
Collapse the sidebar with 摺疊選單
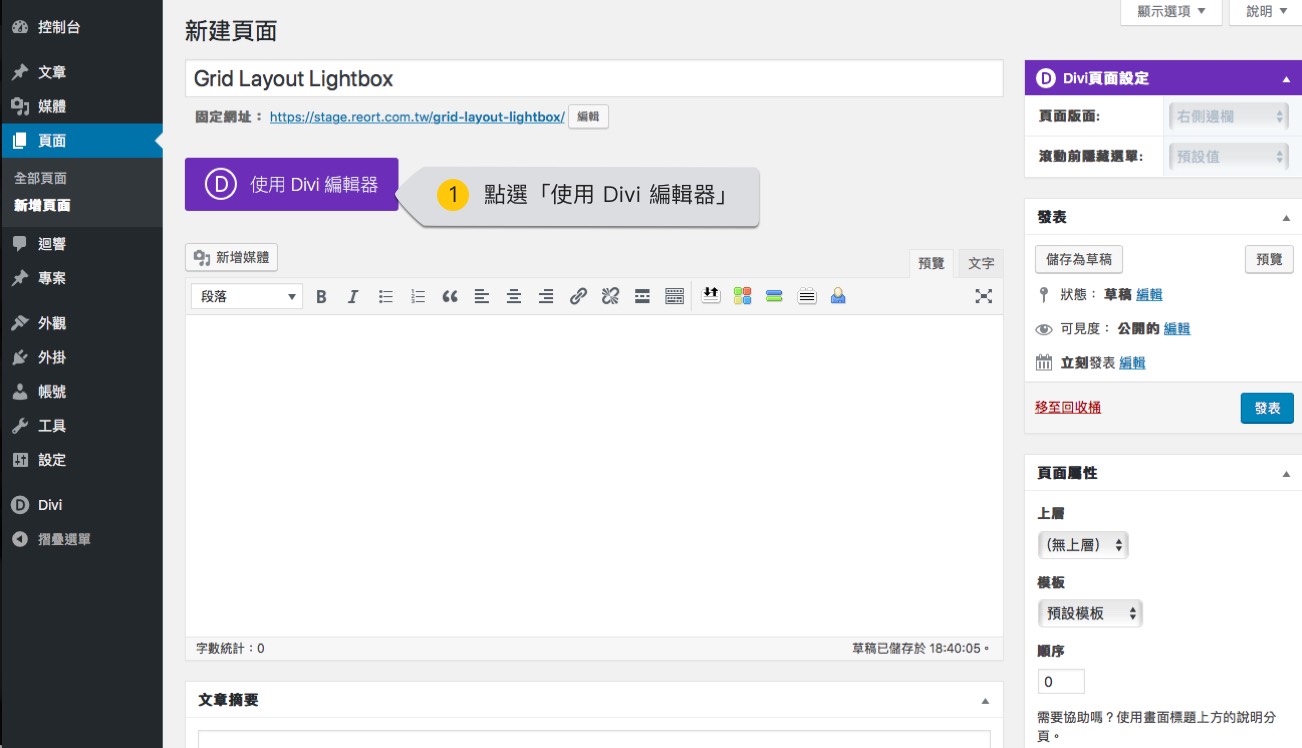tap(81, 539)
